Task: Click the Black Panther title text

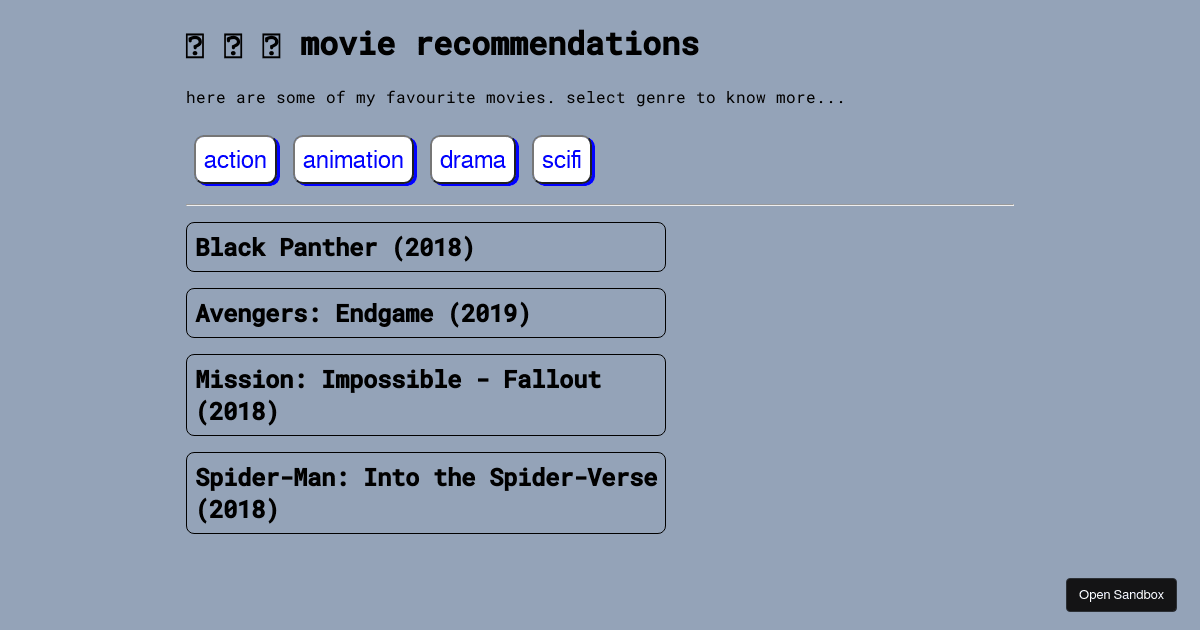Action: (x=336, y=246)
